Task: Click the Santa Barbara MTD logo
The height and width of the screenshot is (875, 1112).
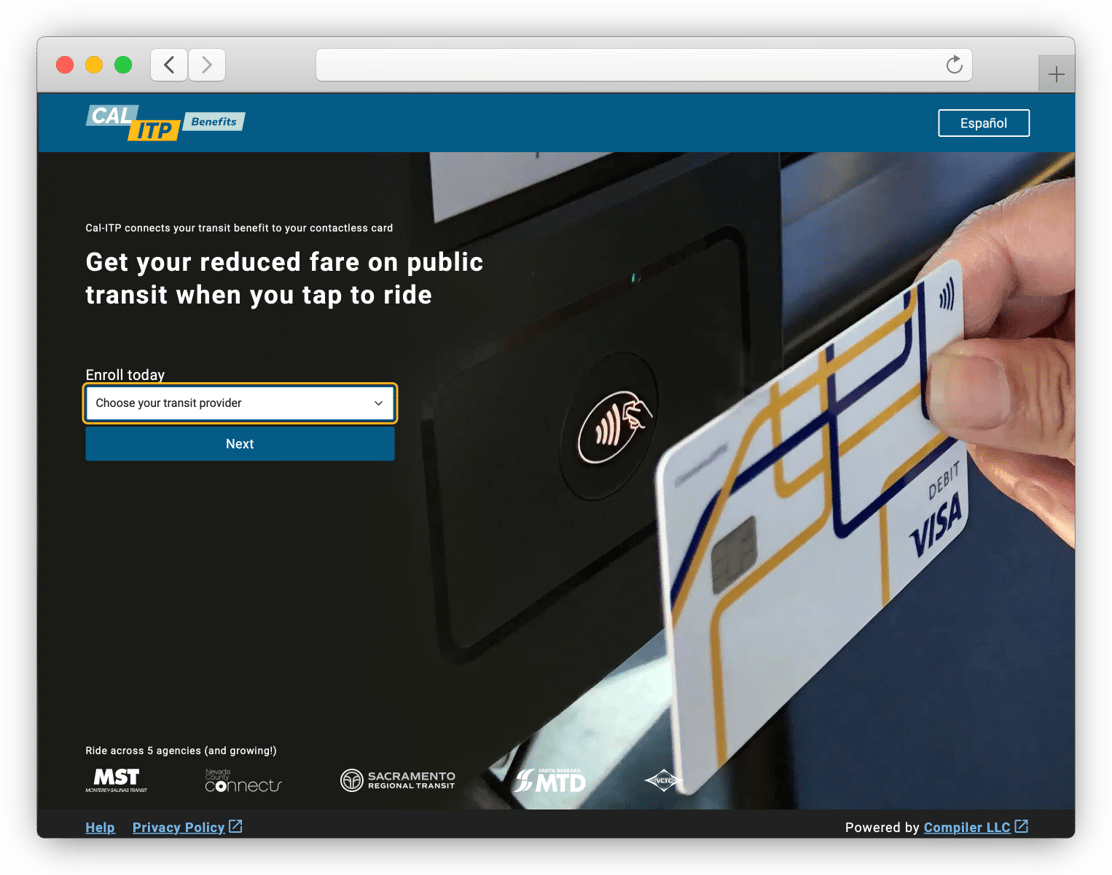Action: [550, 780]
